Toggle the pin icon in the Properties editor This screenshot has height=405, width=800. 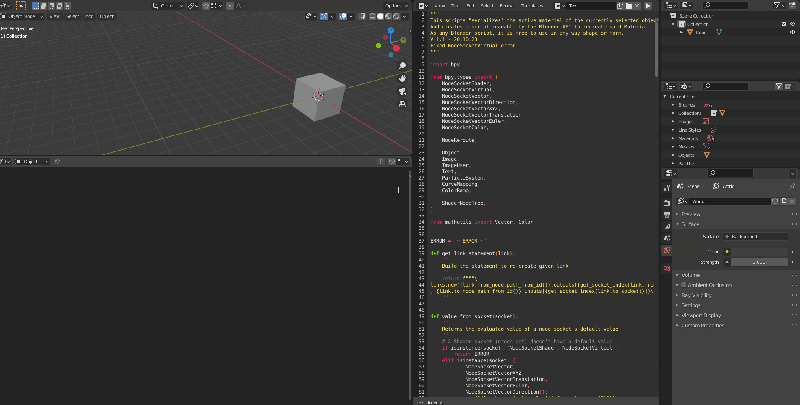pos(792,186)
